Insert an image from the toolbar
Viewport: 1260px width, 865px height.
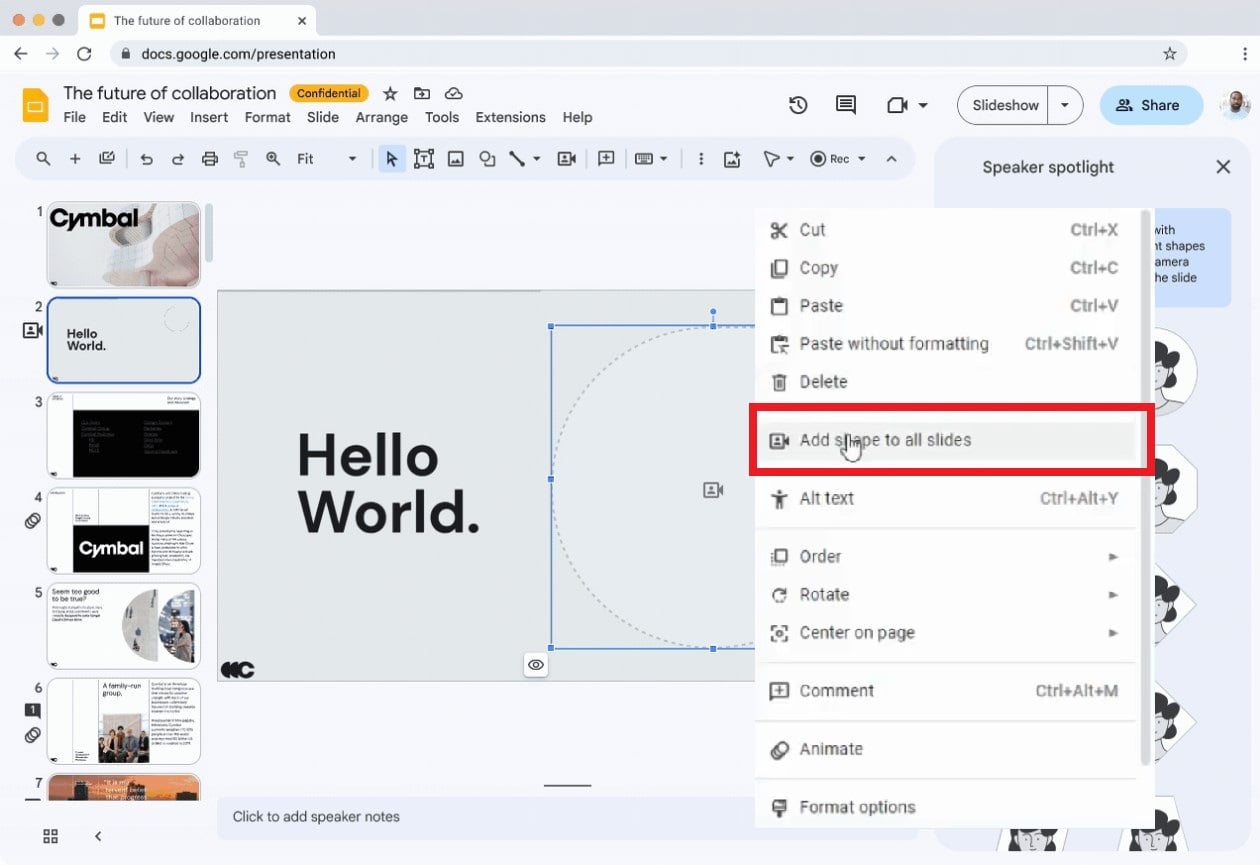coord(456,159)
